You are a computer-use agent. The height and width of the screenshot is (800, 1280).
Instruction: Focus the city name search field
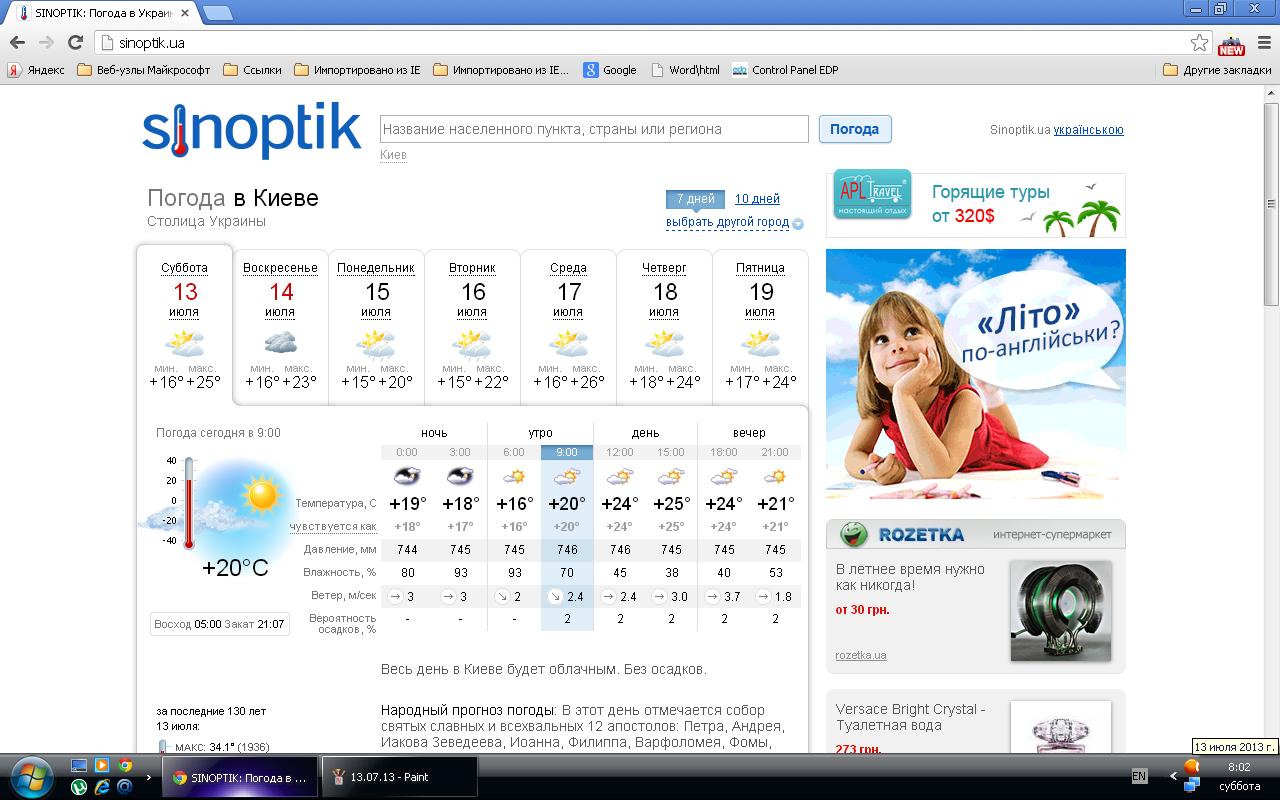click(x=594, y=129)
